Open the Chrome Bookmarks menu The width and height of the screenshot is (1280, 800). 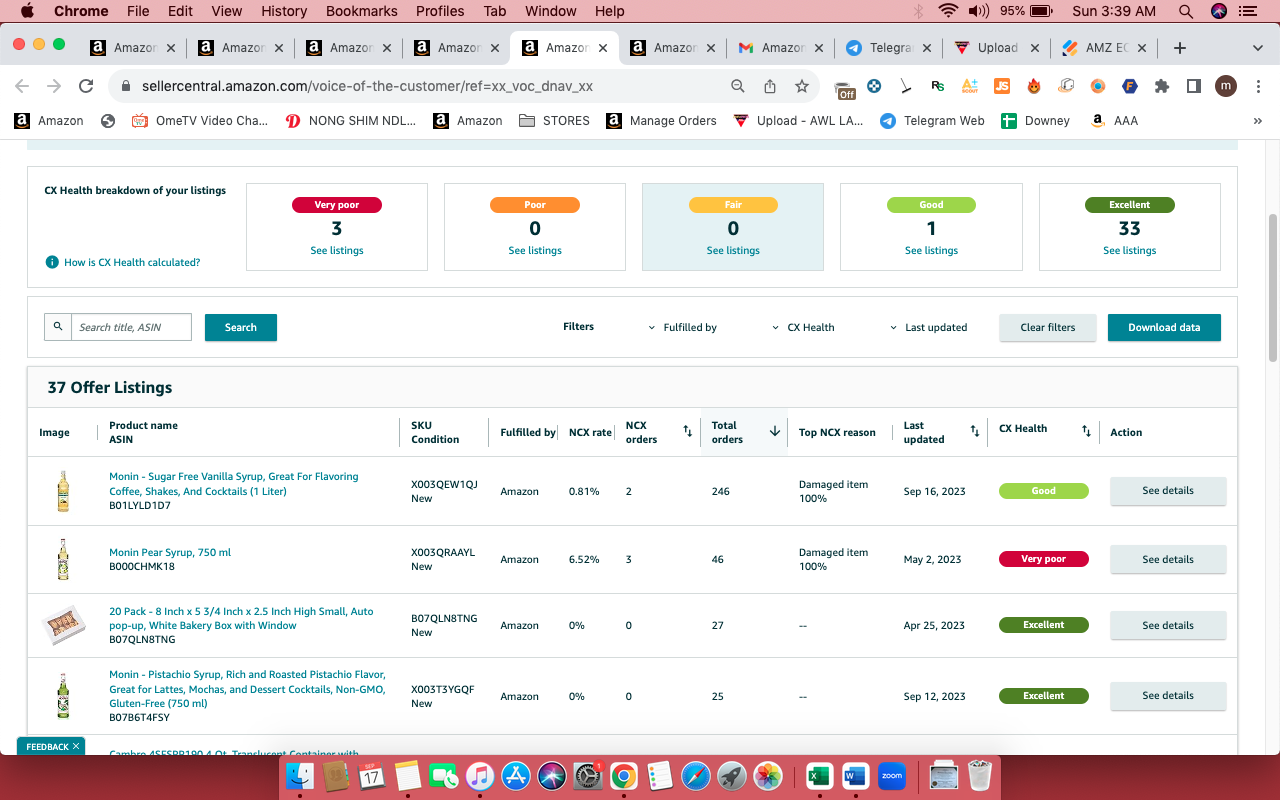point(361,11)
